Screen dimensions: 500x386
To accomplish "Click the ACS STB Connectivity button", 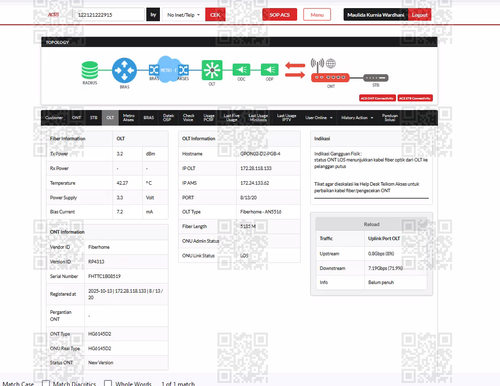I will tap(415, 98).
